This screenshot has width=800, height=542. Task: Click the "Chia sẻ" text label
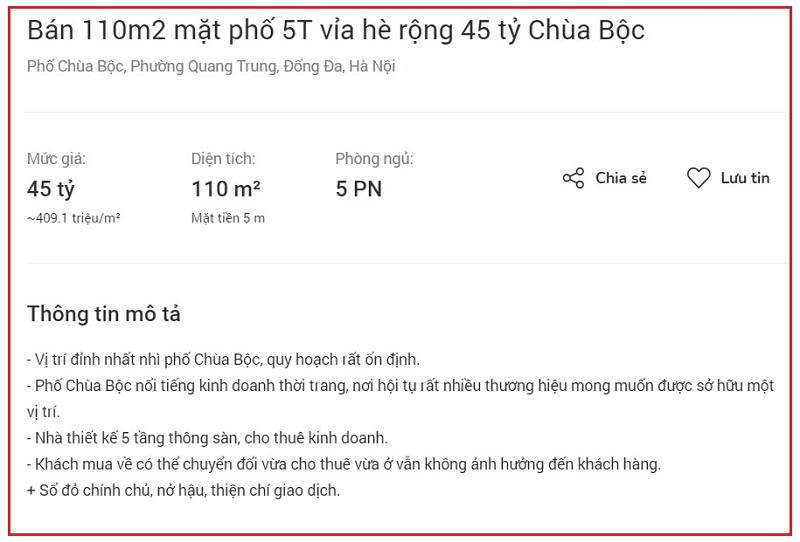click(x=621, y=179)
